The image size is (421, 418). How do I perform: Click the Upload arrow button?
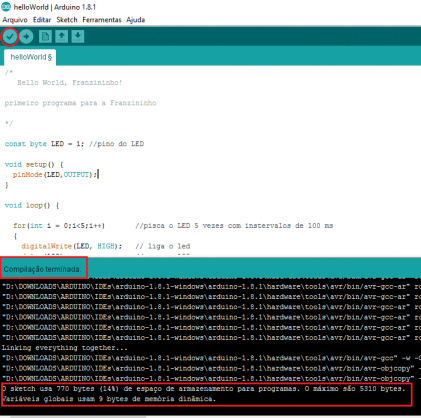tap(26, 37)
